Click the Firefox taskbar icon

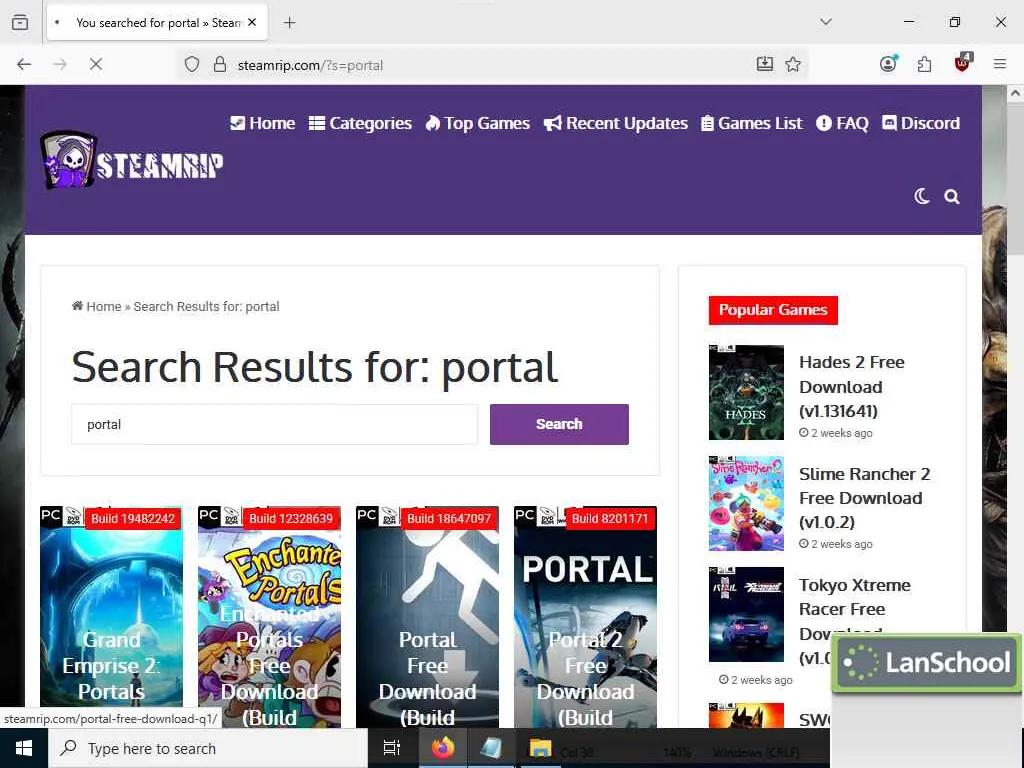pyautogui.click(x=442, y=748)
